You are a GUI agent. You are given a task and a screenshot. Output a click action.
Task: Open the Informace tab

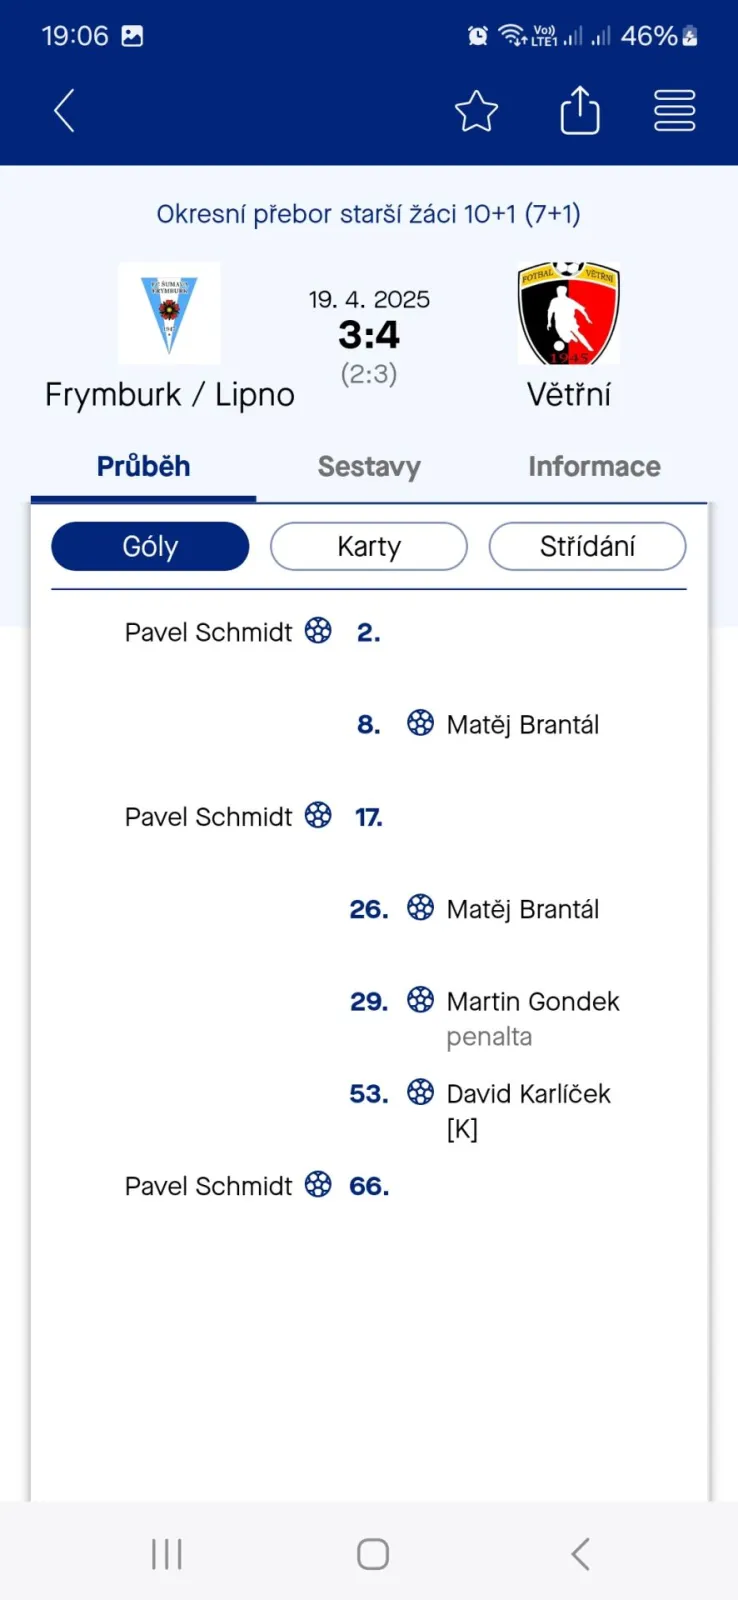pos(594,466)
